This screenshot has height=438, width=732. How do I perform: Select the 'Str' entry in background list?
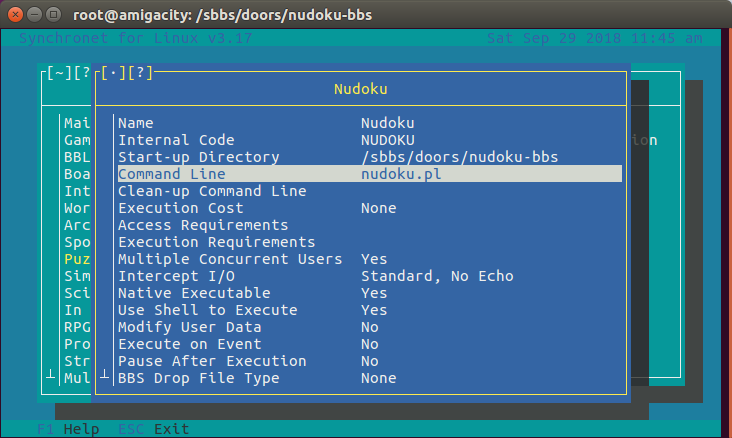pyautogui.click(x=77, y=361)
